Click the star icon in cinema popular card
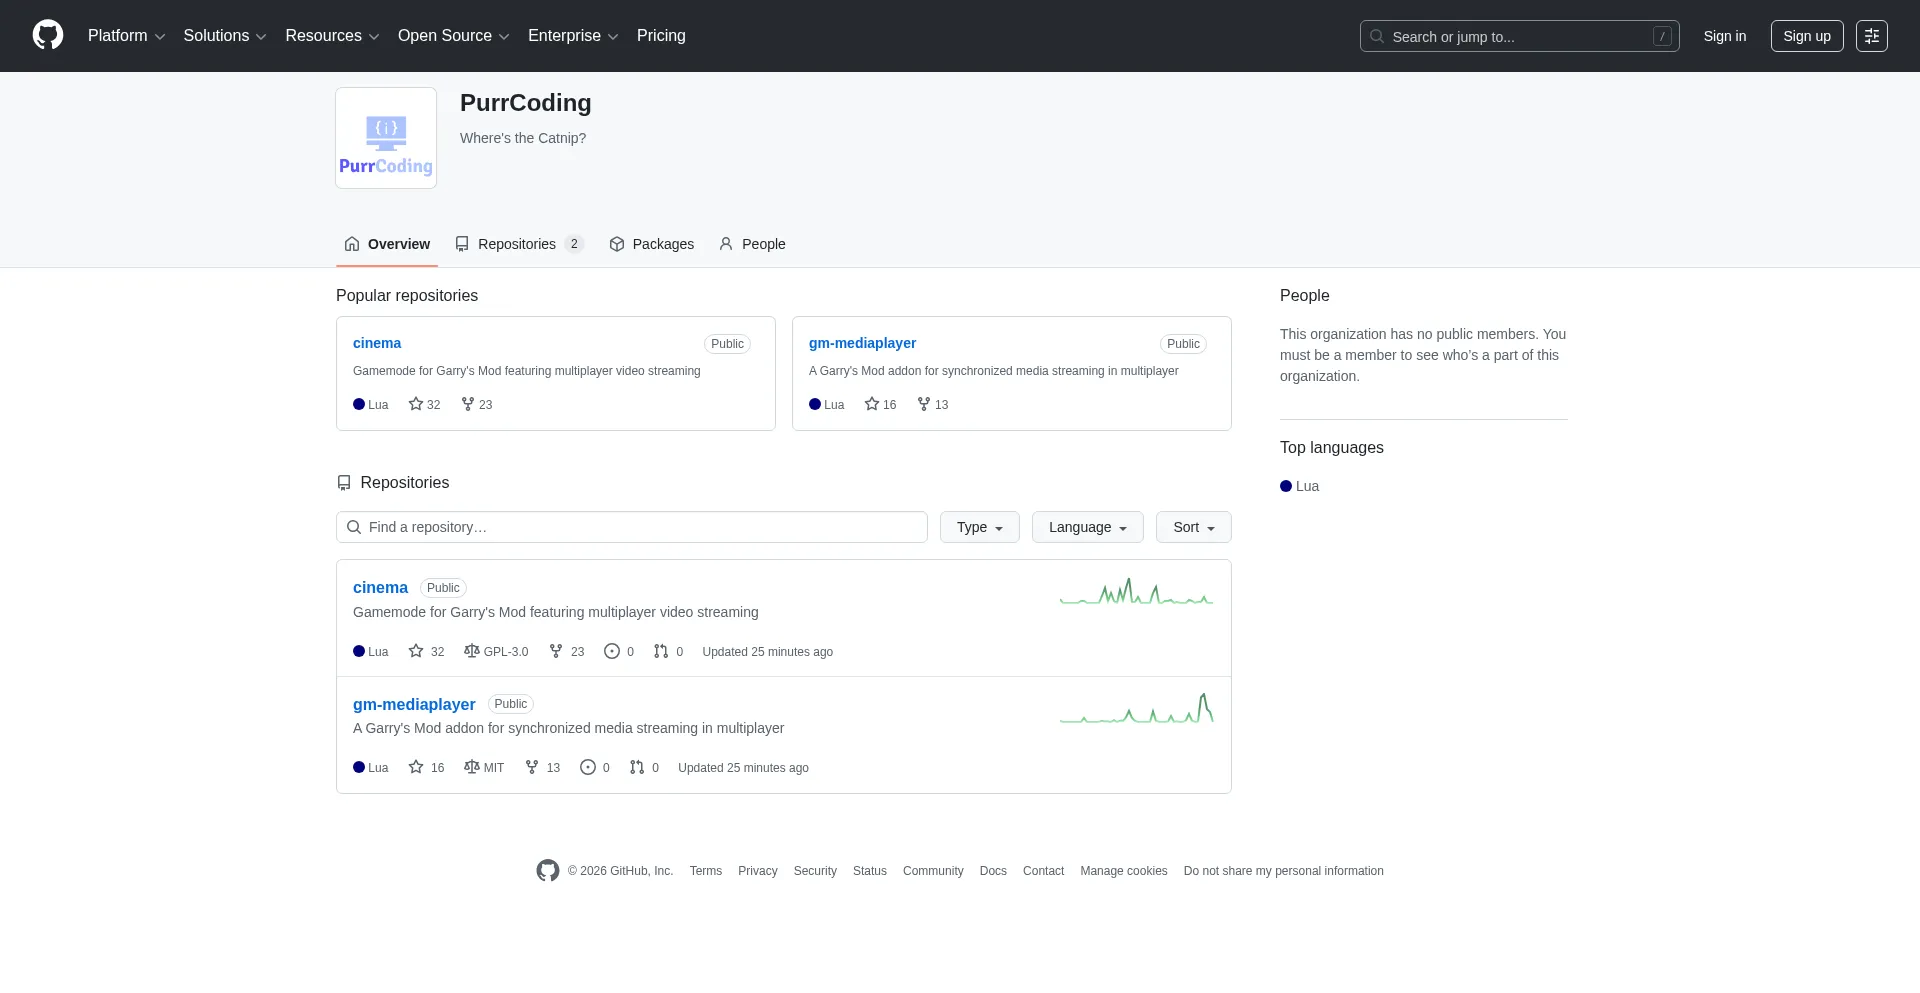The width and height of the screenshot is (1920, 993). pyautogui.click(x=416, y=404)
